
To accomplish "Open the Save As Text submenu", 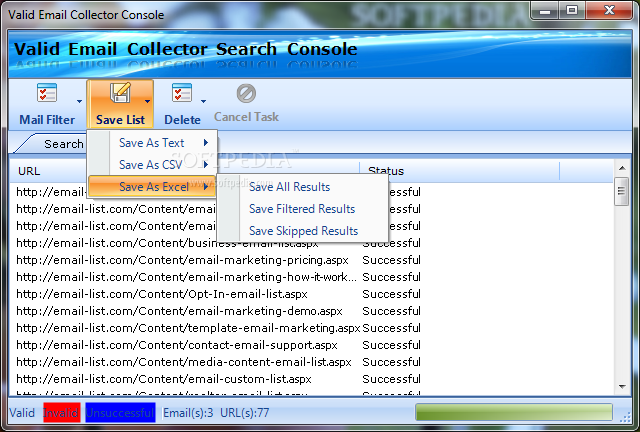I will (x=152, y=143).
